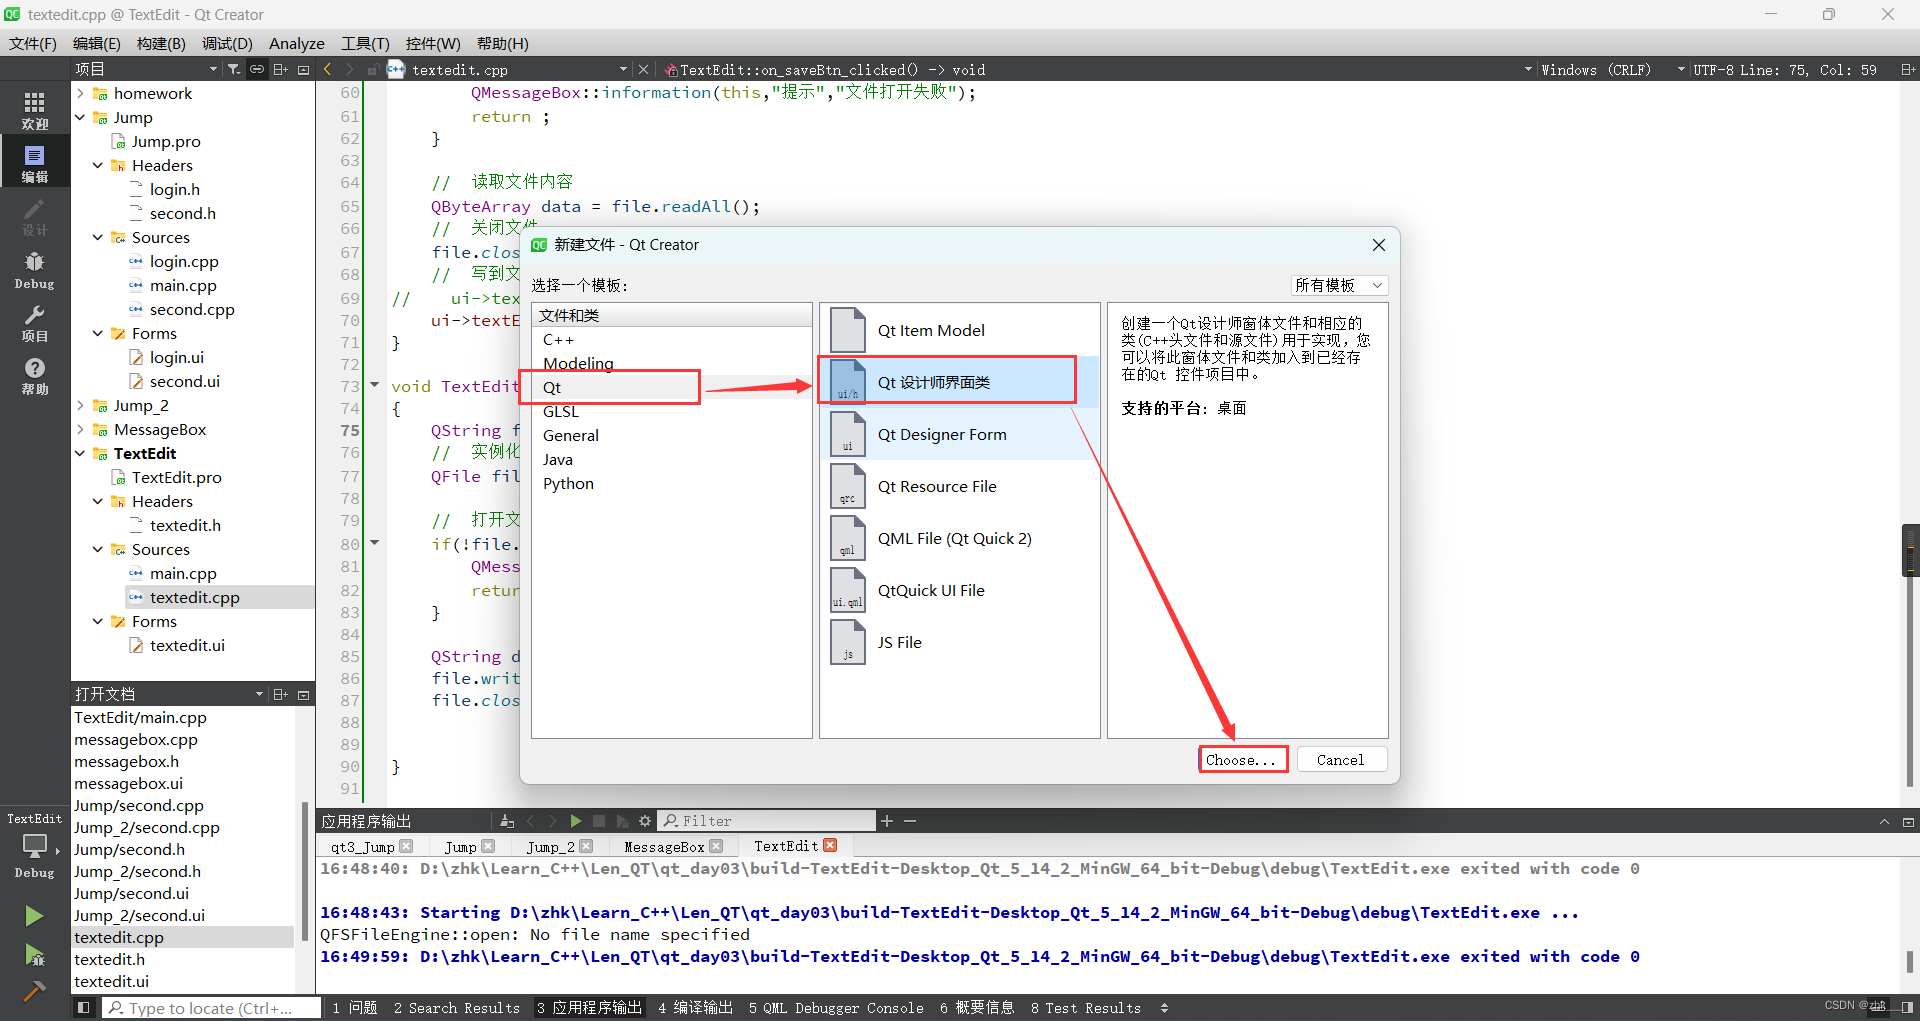Image resolution: width=1920 pixels, height=1021 pixels.
Task: Click the green Run button in sidebar
Action: [x=34, y=916]
